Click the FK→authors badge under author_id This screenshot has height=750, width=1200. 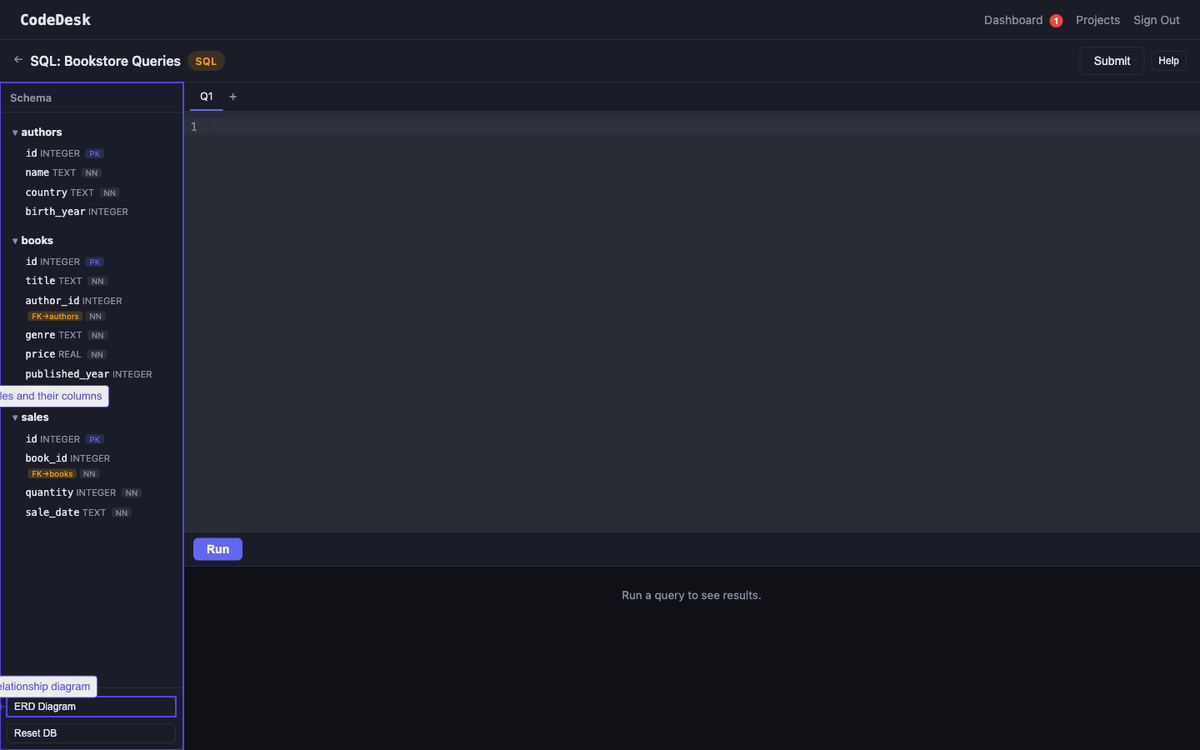(x=54, y=316)
